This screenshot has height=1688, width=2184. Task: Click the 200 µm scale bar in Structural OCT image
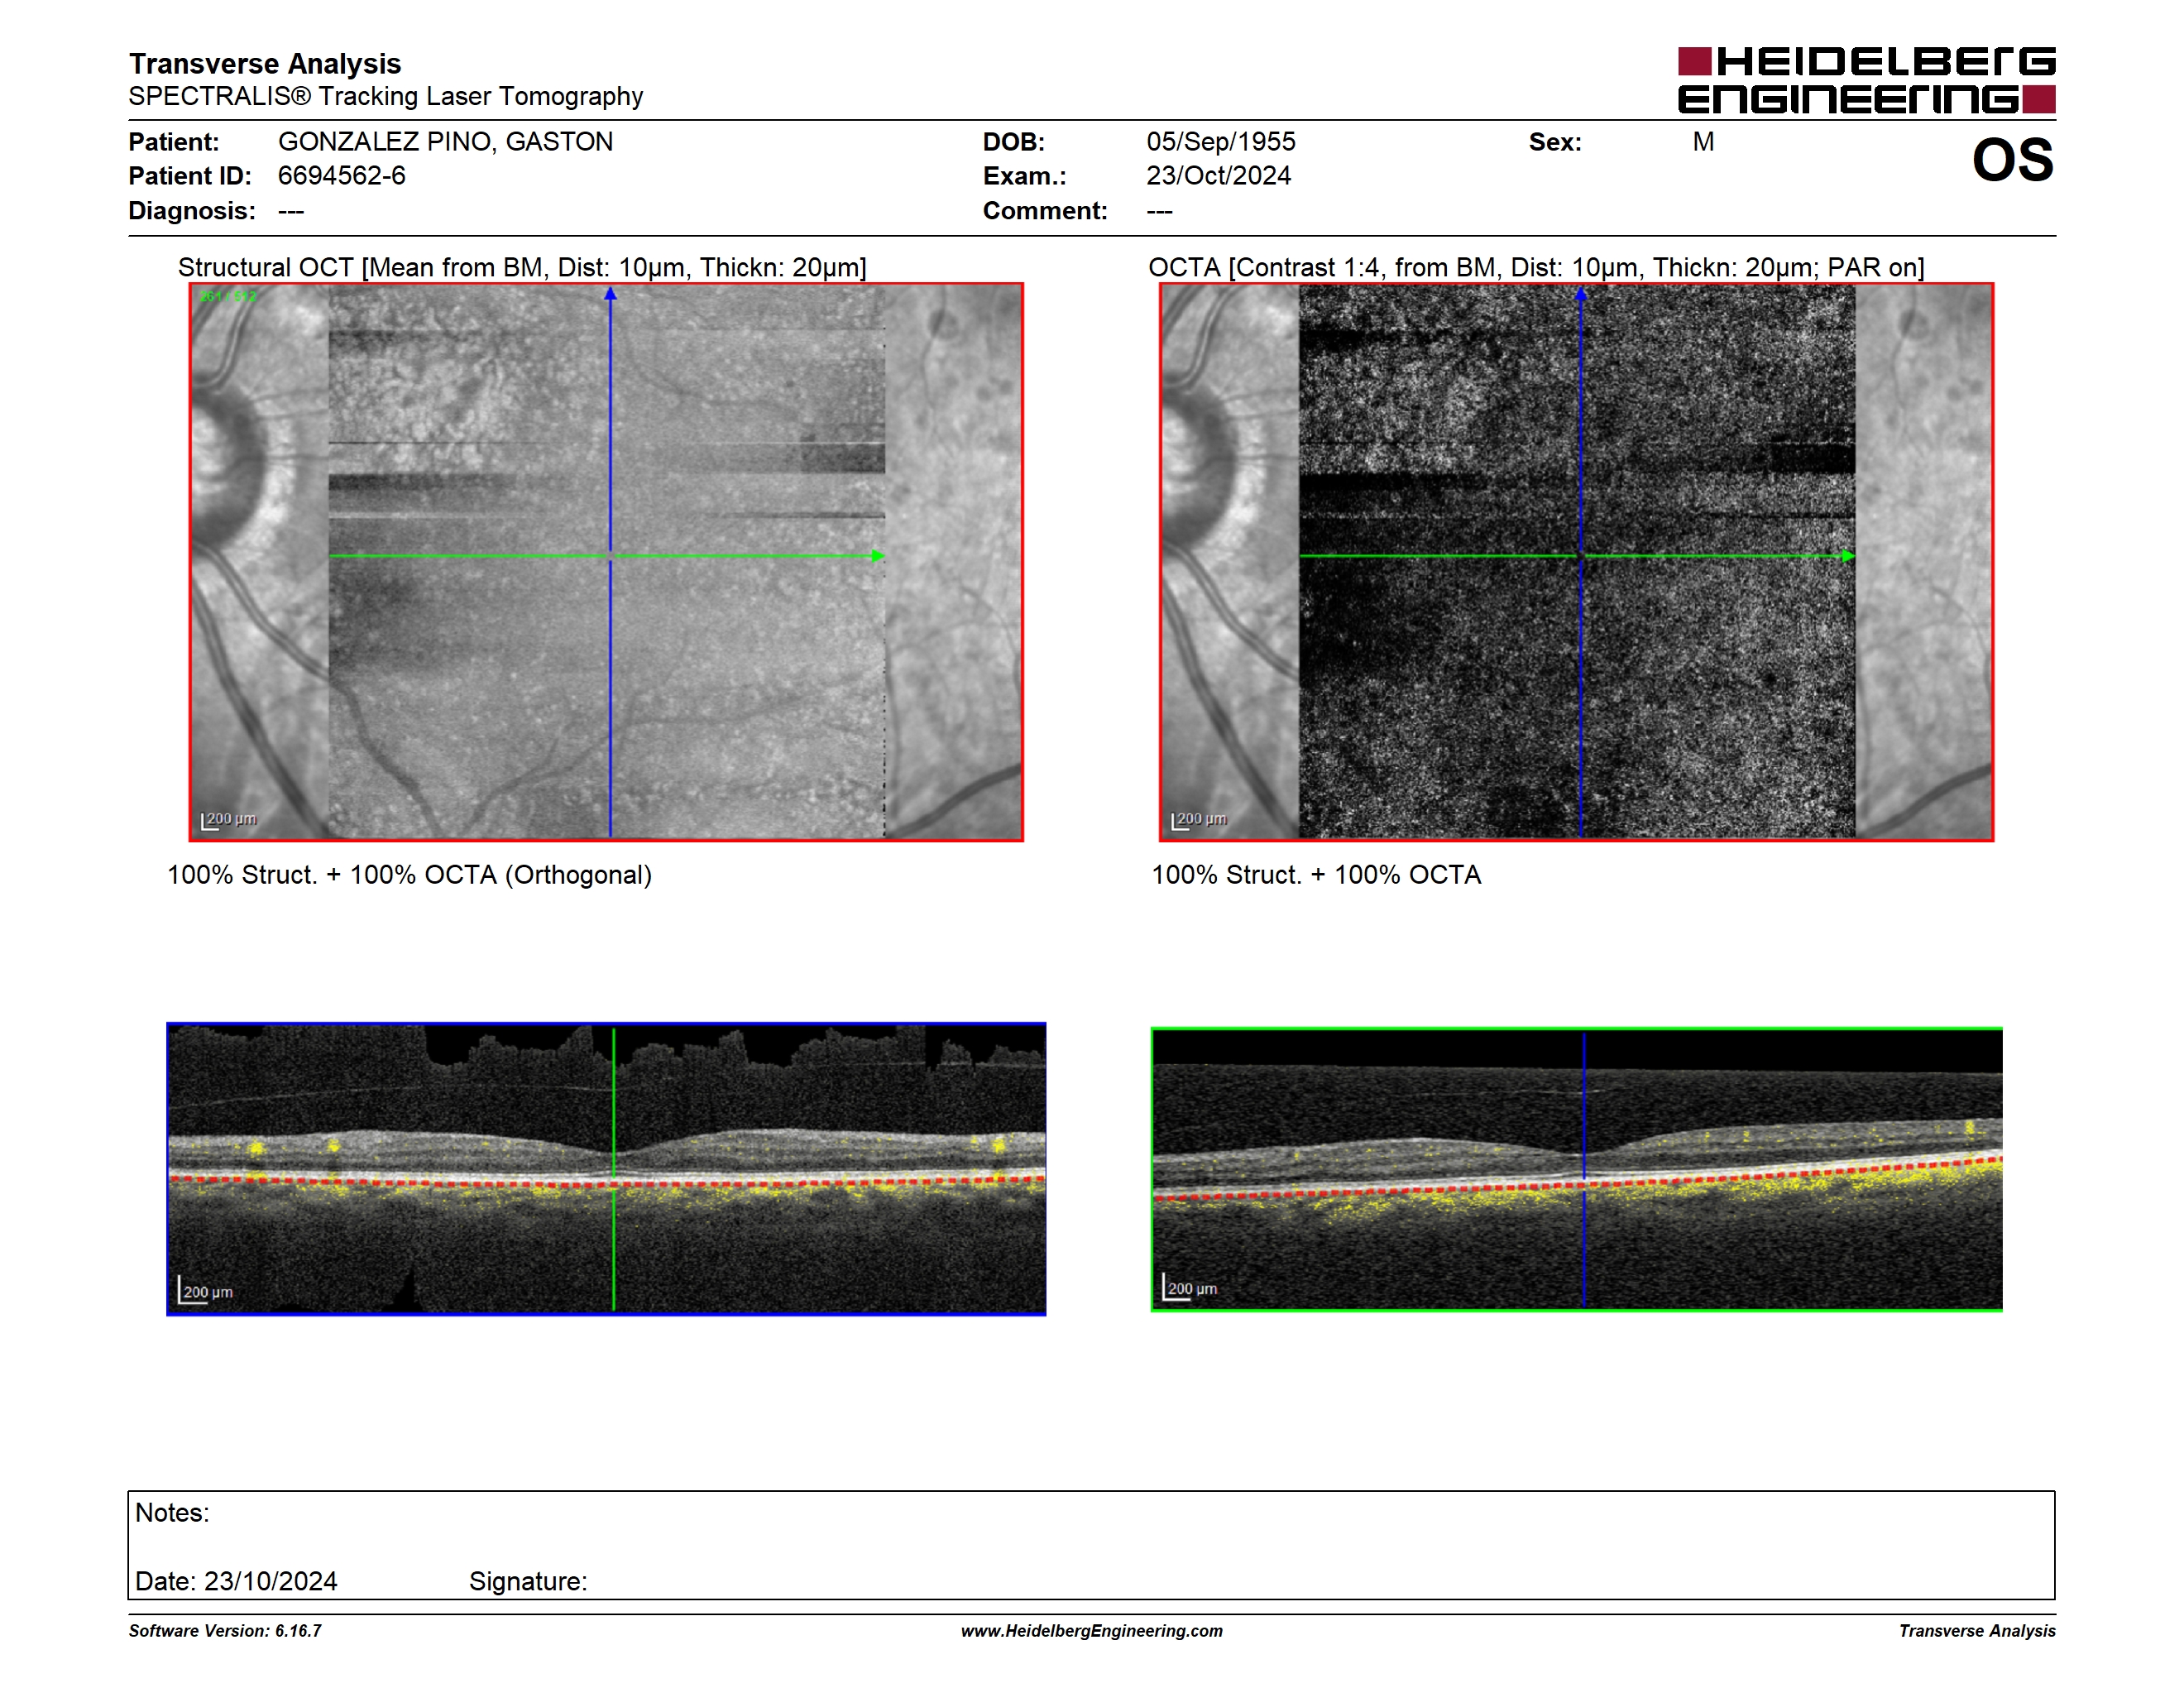[x=229, y=820]
